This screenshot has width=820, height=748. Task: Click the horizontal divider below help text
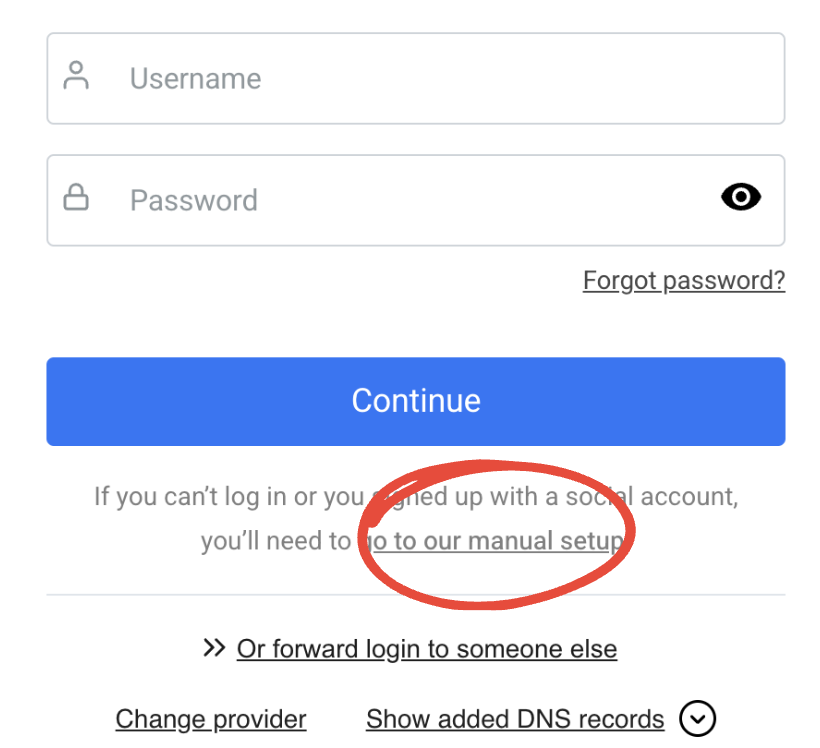(416, 594)
